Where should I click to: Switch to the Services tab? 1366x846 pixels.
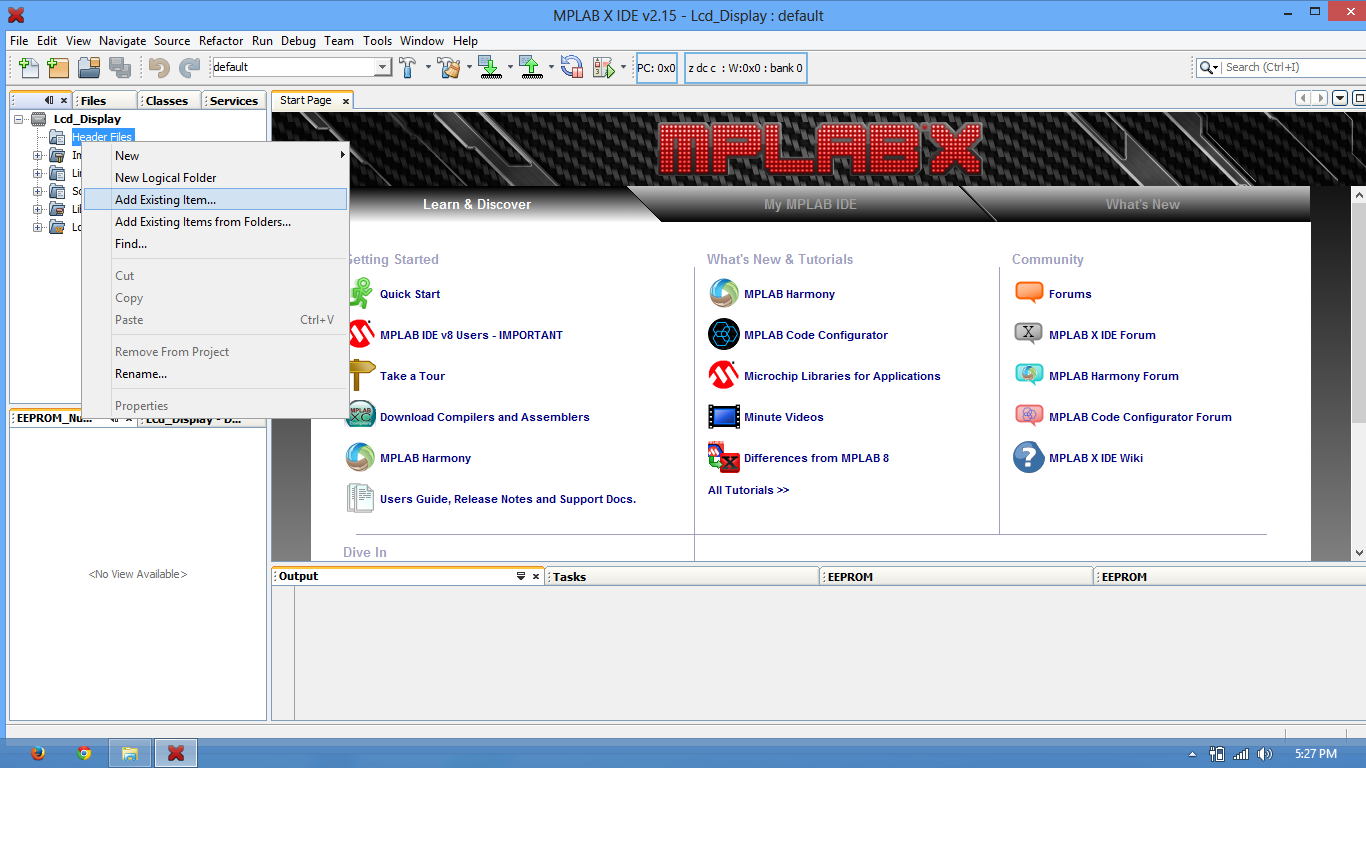click(x=234, y=100)
